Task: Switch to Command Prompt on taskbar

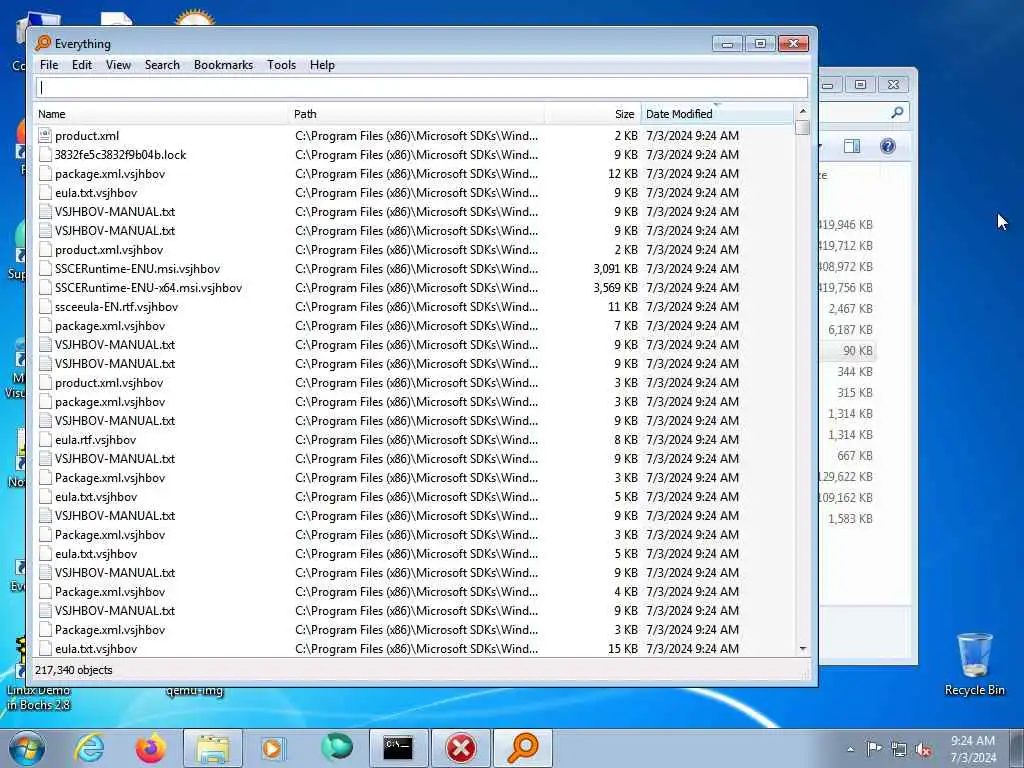Action: [398, 748]
